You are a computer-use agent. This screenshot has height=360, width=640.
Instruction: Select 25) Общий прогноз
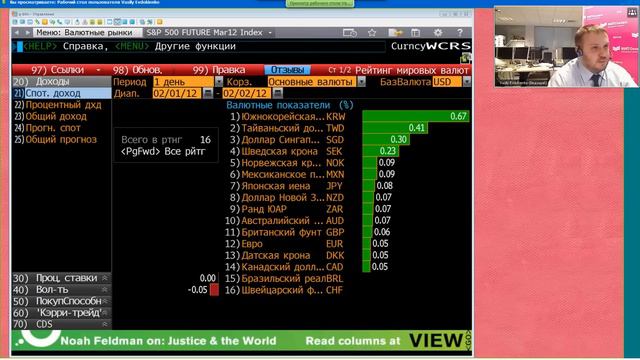pos(56,140)
